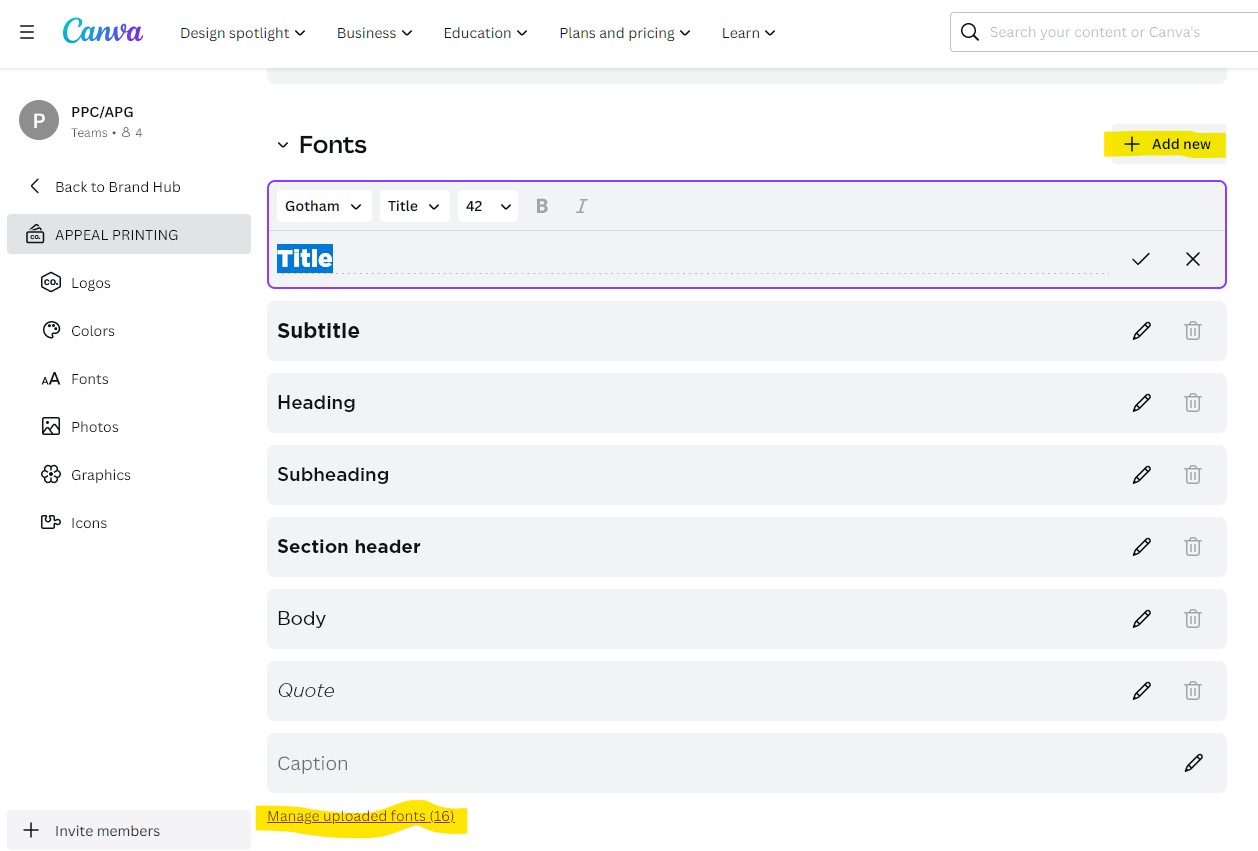The height and width of the screenshot is (851, 1258).
Task: Delete the Heading font style
Action: click(1192, 403)
